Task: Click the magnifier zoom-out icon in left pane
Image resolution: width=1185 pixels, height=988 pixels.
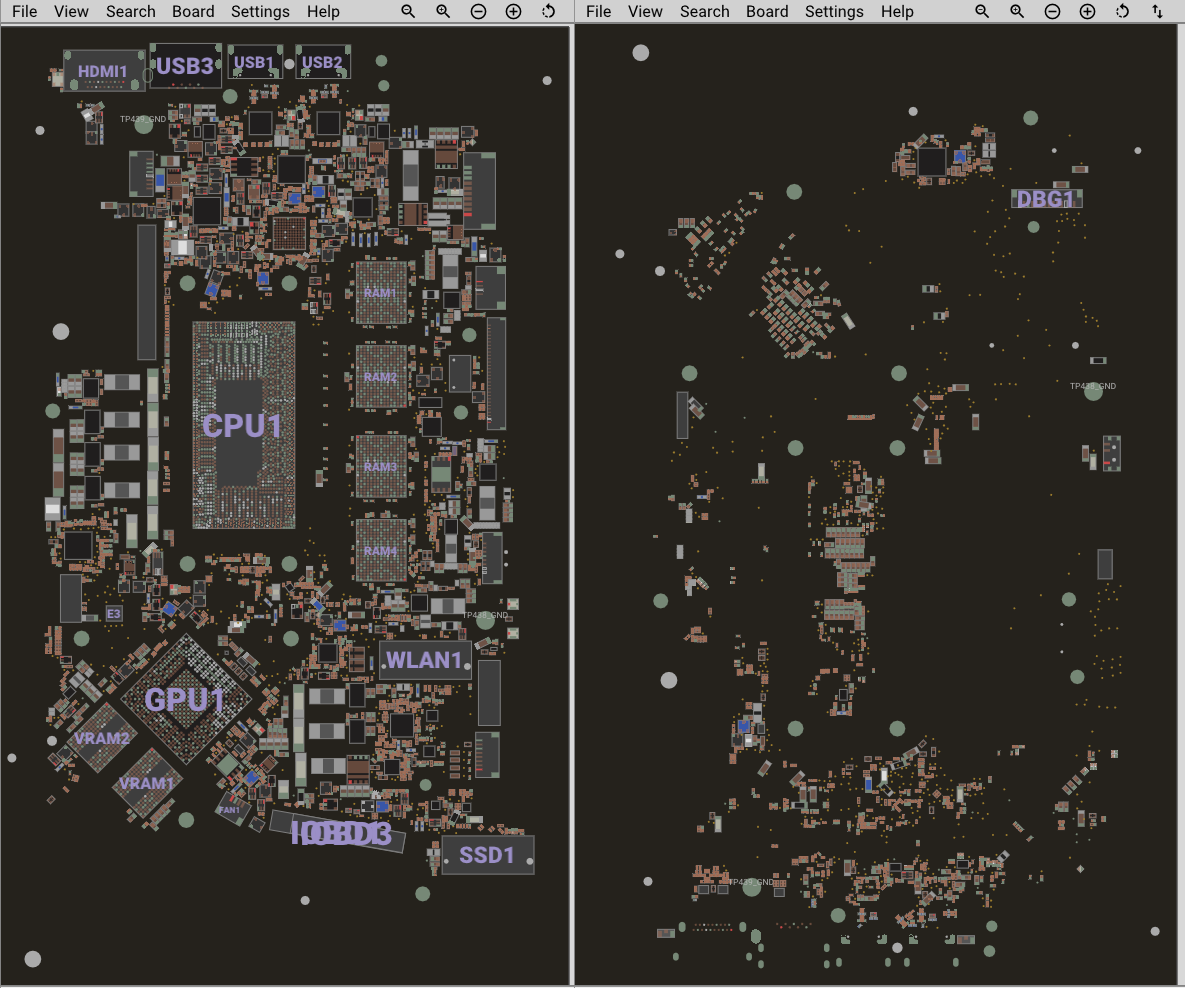Action: (x=408, y=11)
